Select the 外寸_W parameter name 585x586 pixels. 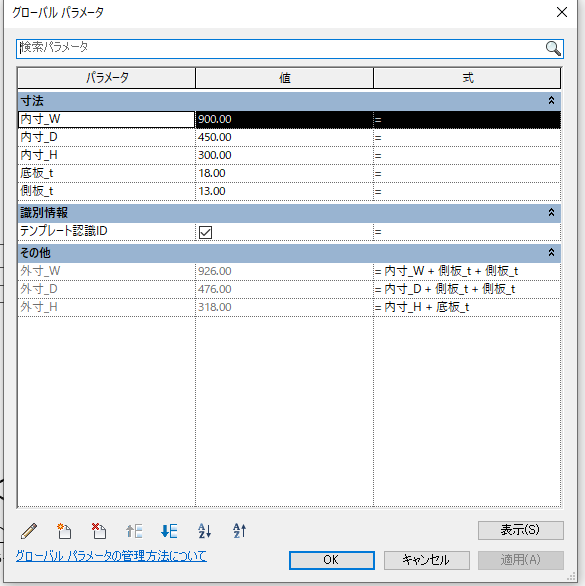point(107,271)
